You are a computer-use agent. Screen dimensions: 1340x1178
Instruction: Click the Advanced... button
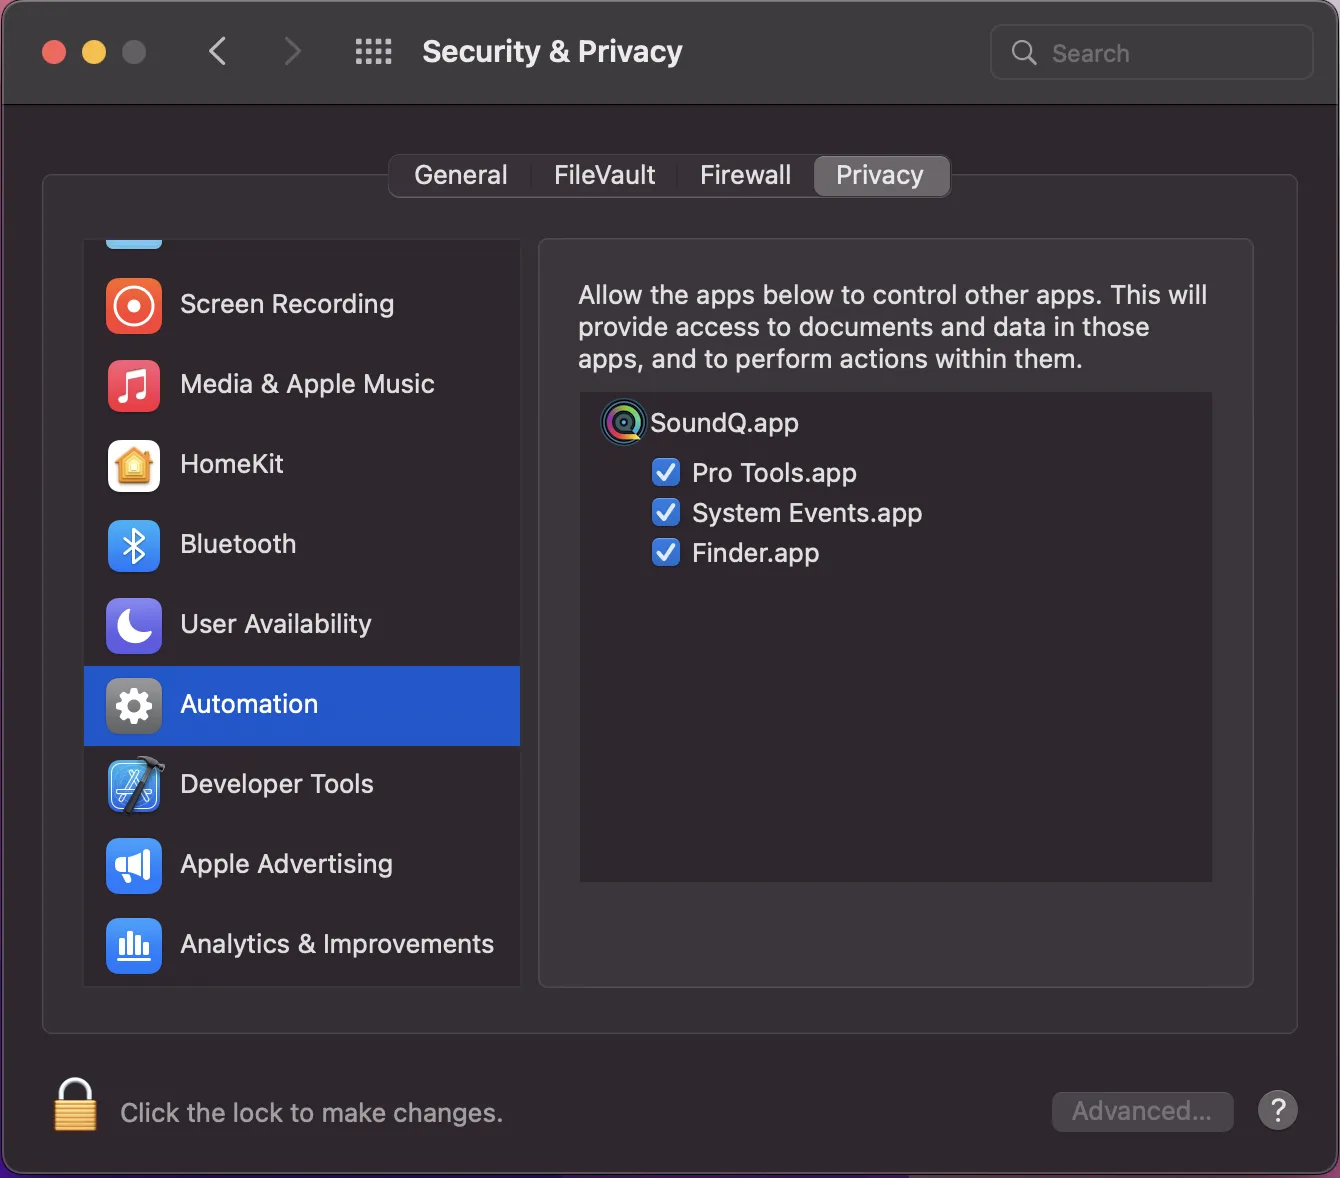pyautogui.click(x=1142, y=1111)
